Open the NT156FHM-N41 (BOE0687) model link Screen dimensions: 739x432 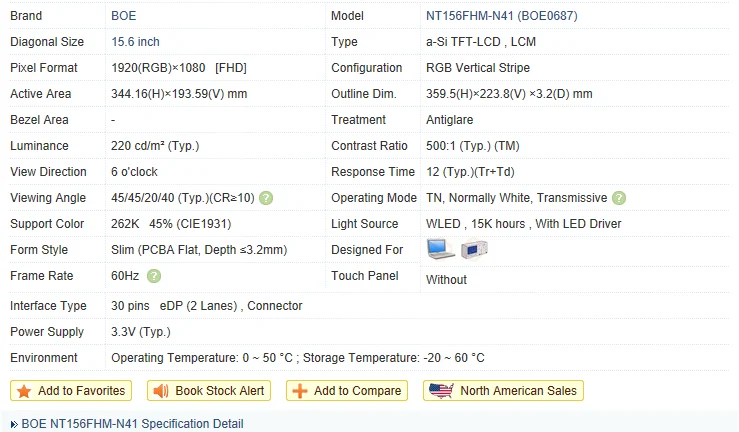(x=501, y=16)
